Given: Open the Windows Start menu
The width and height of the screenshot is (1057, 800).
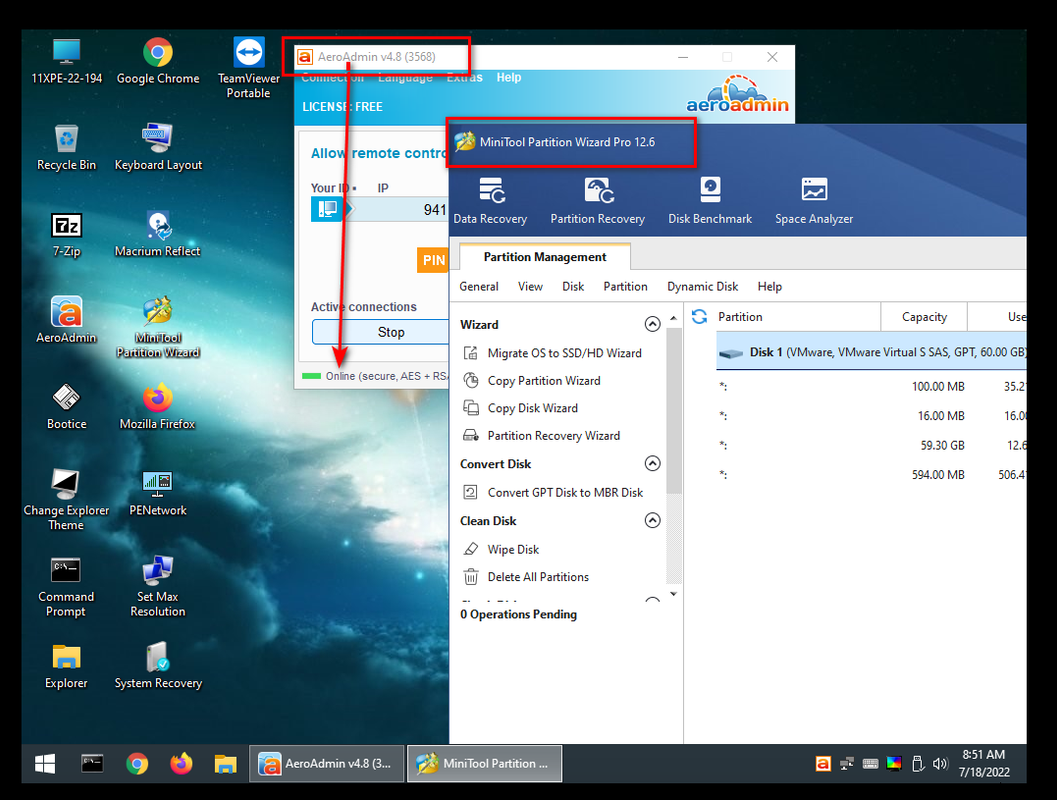Looking at the screenshot, I should [x=45, y=764].
